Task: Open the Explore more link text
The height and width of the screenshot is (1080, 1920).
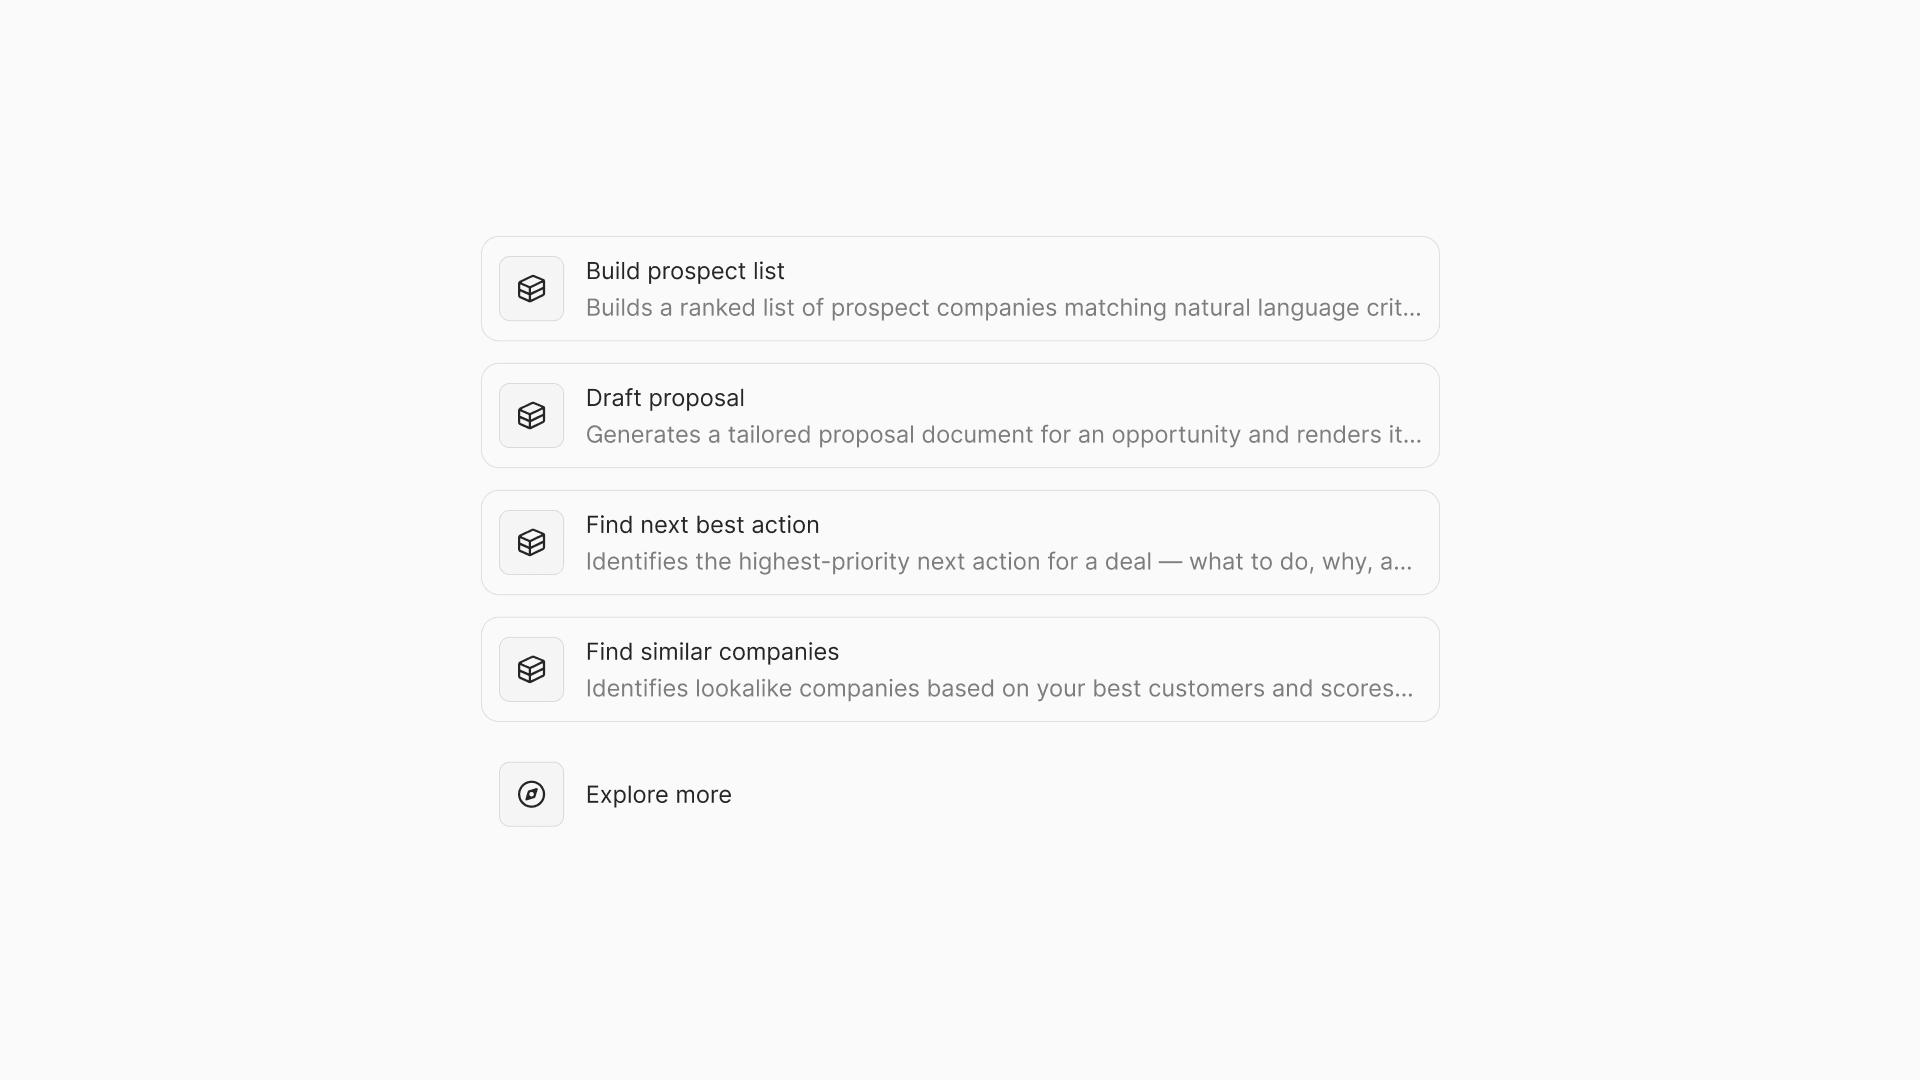Action: point(658,795)
